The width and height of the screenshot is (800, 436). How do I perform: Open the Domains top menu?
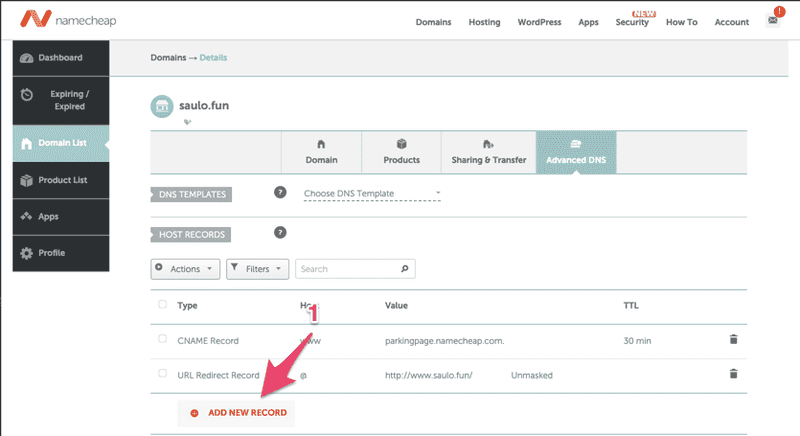pyautogui.click(x=433, y=22)
